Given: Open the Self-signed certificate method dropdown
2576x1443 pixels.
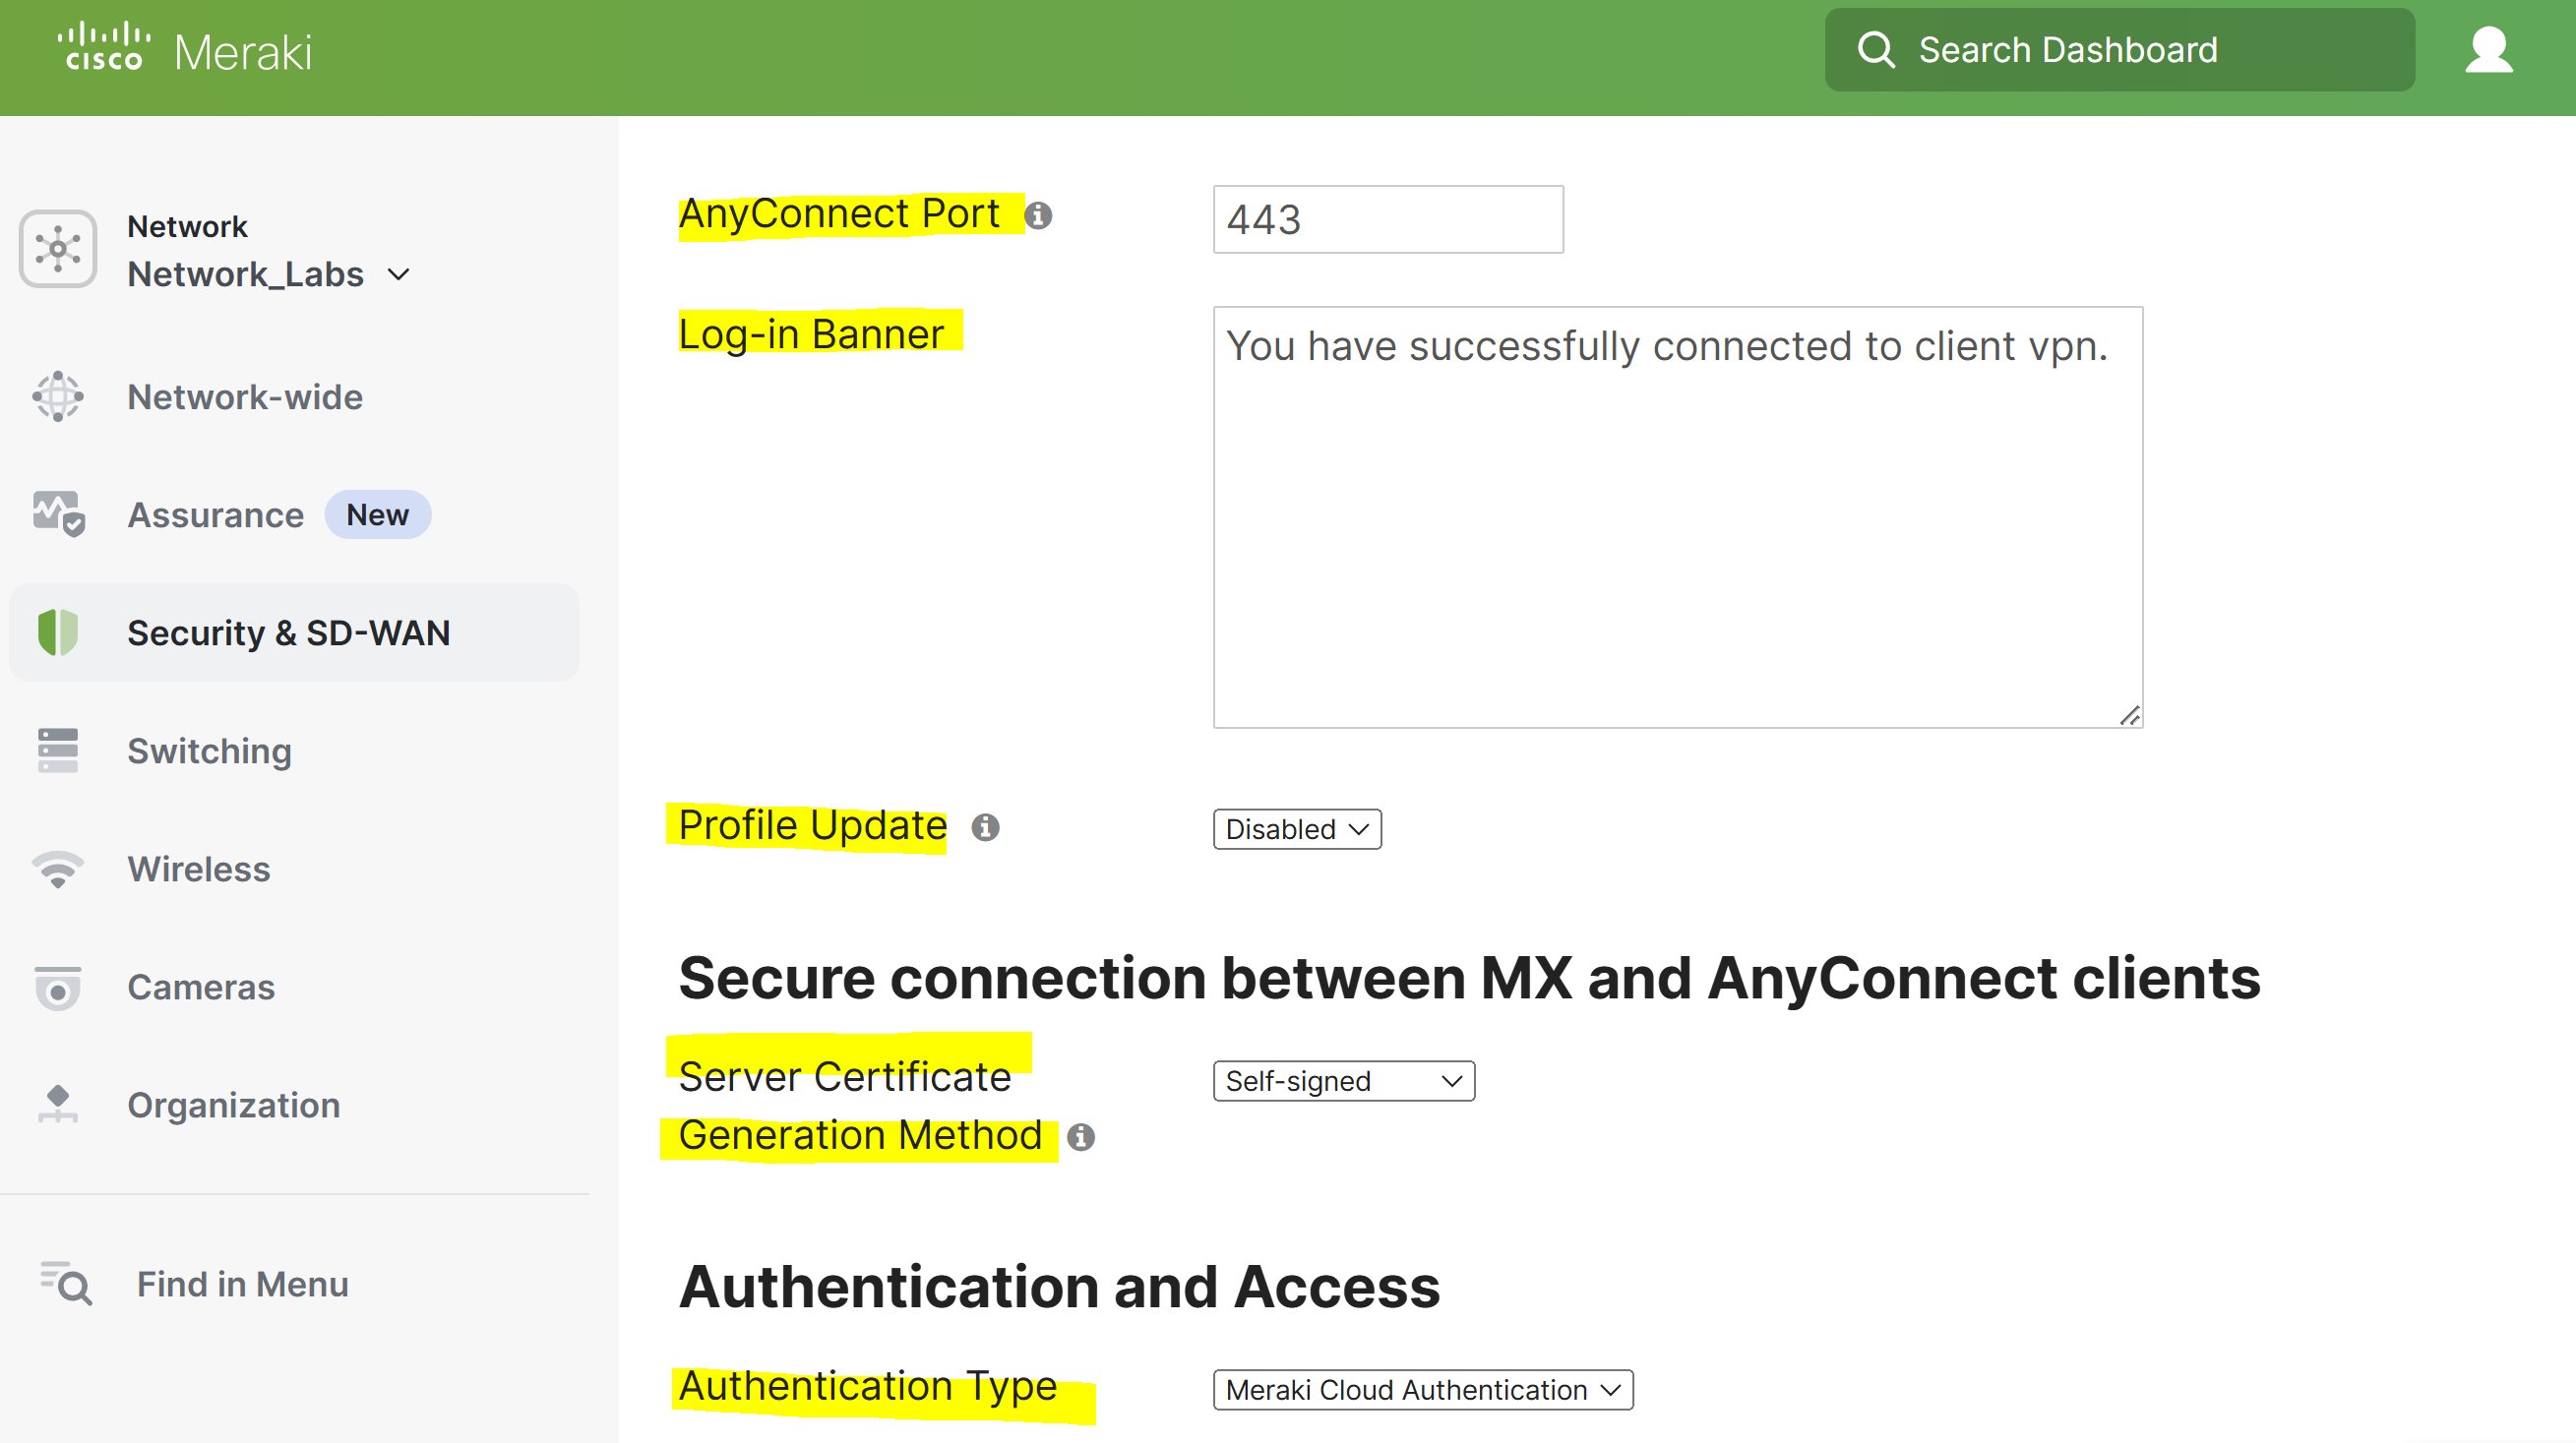Looking at the screenshot, I should 1344,1081.
